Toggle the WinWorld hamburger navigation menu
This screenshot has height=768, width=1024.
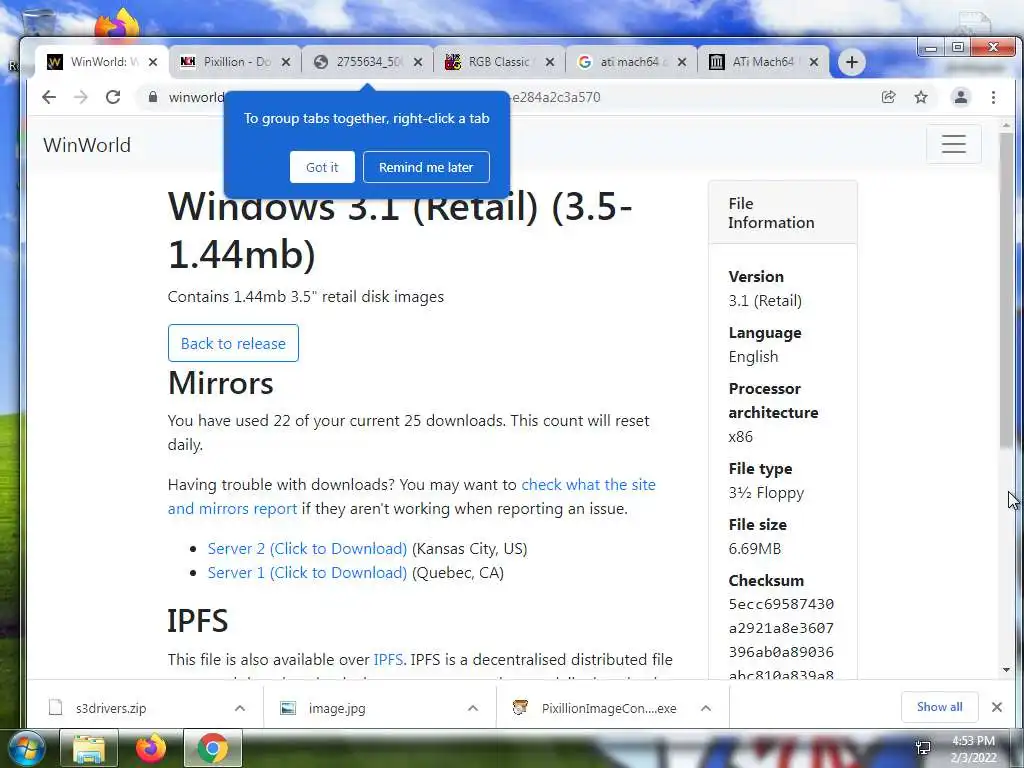pyautogui.click(x=953, y=144)
